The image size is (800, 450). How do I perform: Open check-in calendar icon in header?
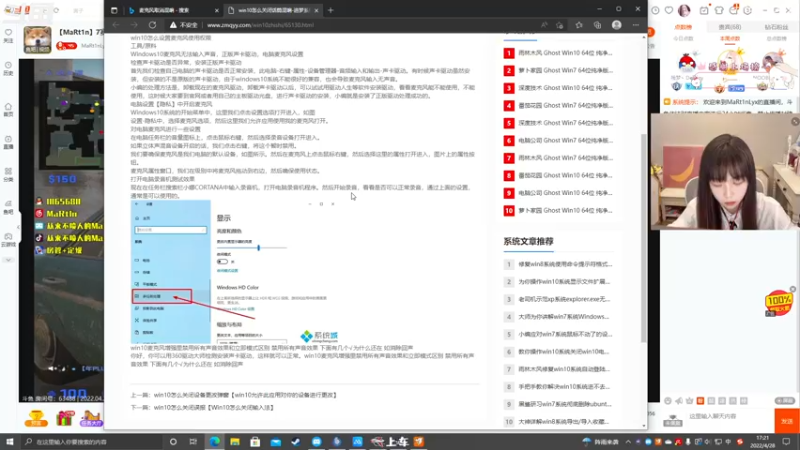pos(704,10)
